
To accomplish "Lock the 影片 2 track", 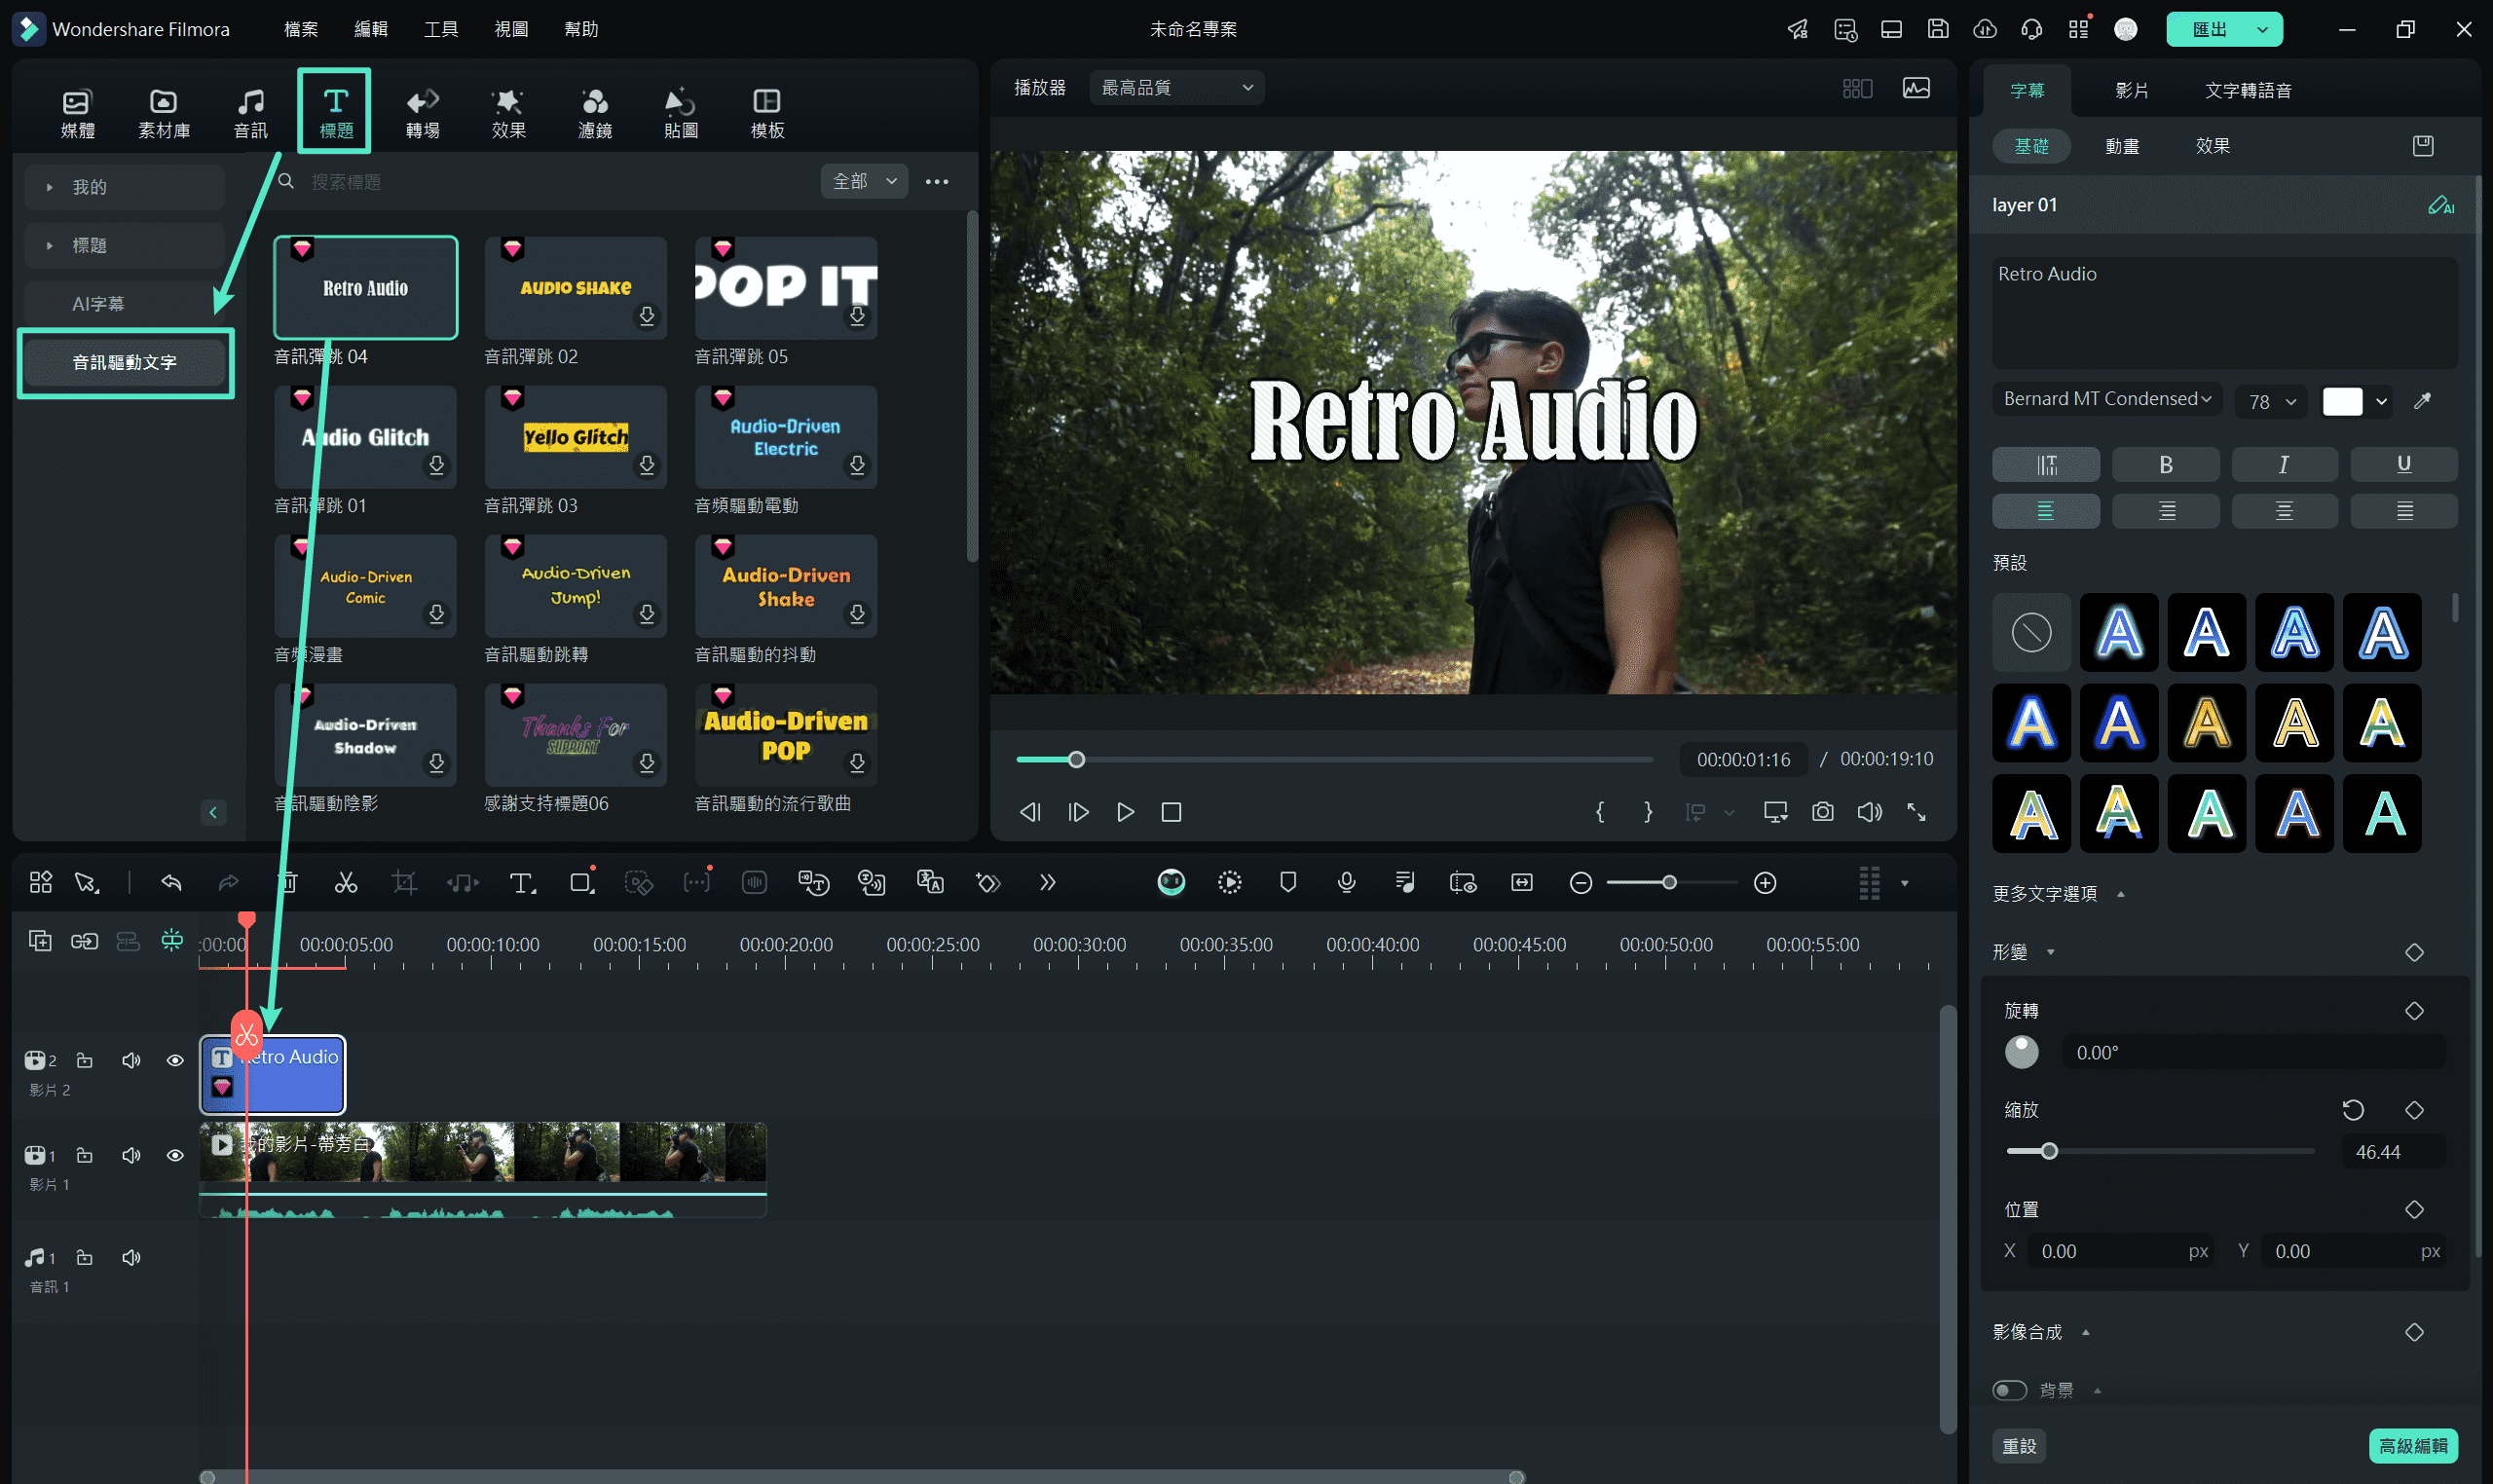I will (85, 1060).
